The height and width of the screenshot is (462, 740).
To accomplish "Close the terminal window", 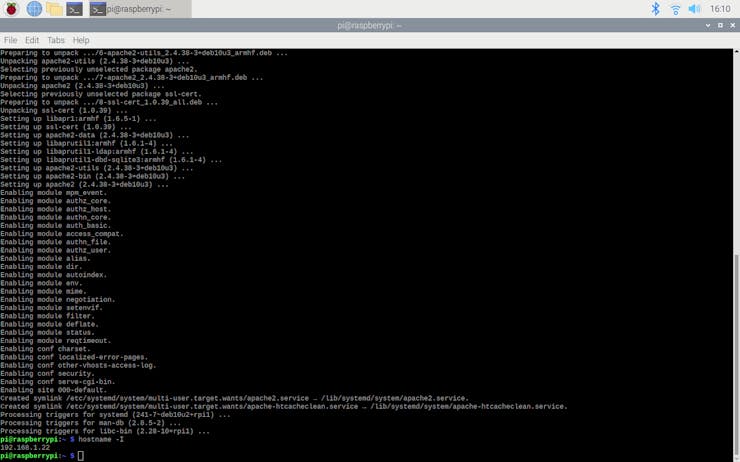I will (x=732, y=25).
